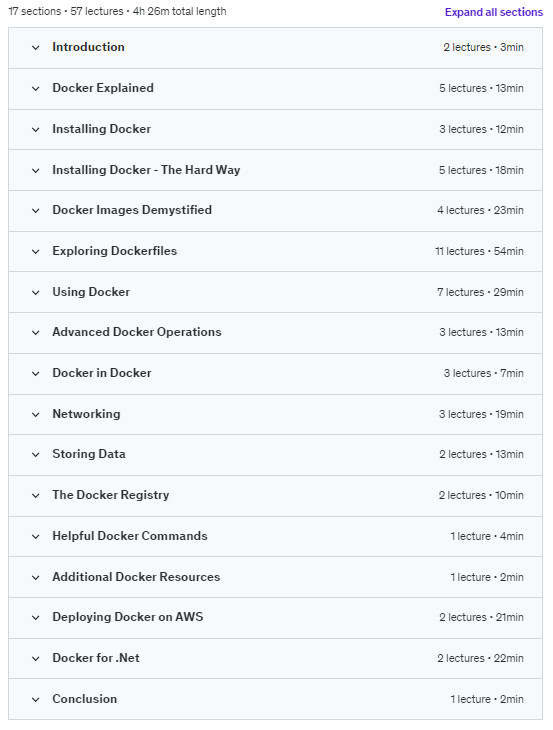553x730 pixels.
Task: Expand chevron for Installing Docker - The Hard Way
Action: pyautogui.click(x=35, y=170)
